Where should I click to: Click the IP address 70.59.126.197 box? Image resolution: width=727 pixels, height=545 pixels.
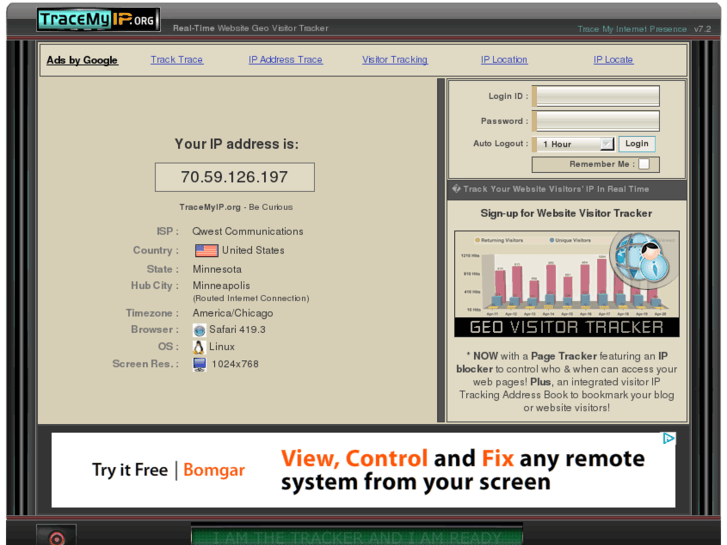[x=235, y=177]
